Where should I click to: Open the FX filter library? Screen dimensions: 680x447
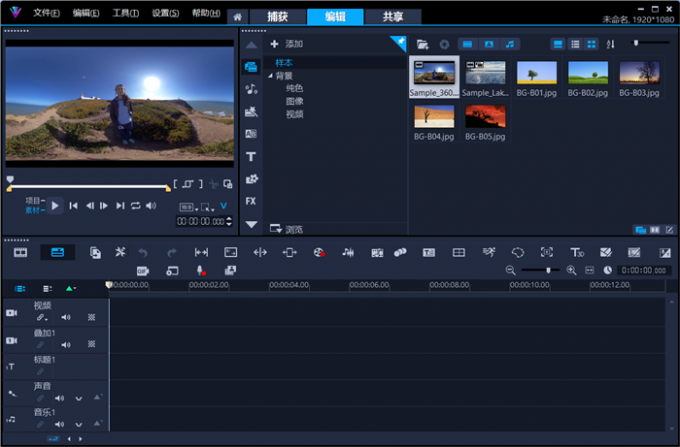(251, 201)
